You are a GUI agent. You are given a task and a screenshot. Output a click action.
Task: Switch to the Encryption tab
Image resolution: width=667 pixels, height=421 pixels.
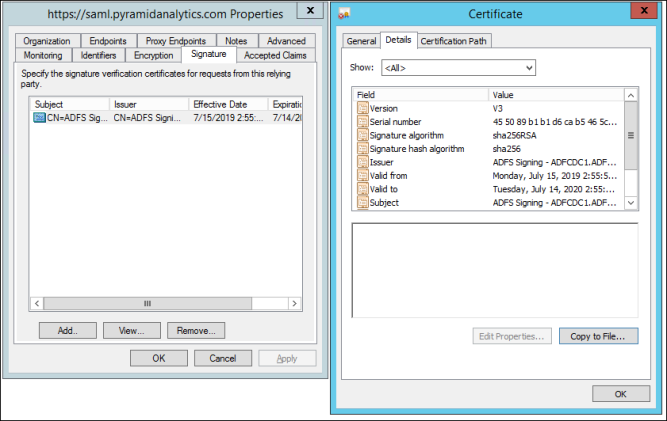pos(154,55)
